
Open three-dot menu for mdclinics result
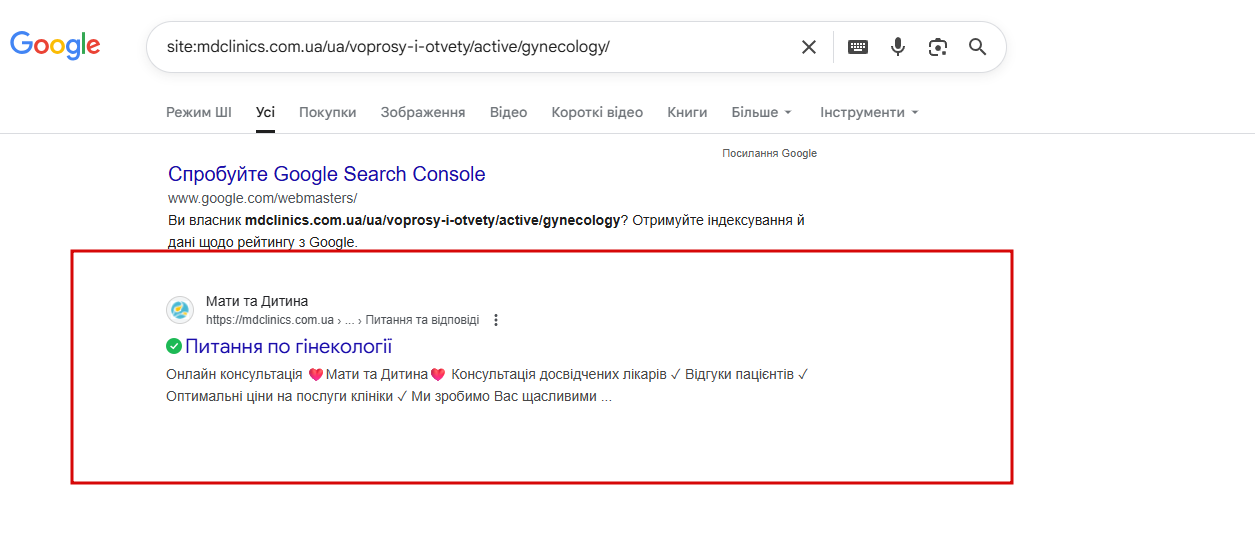pos(496,320)
